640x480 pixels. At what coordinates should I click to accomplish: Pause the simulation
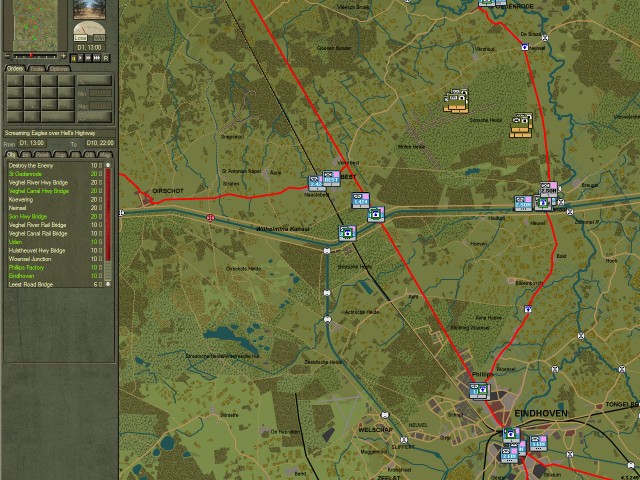pyautogui.click(x=74, y=58)
